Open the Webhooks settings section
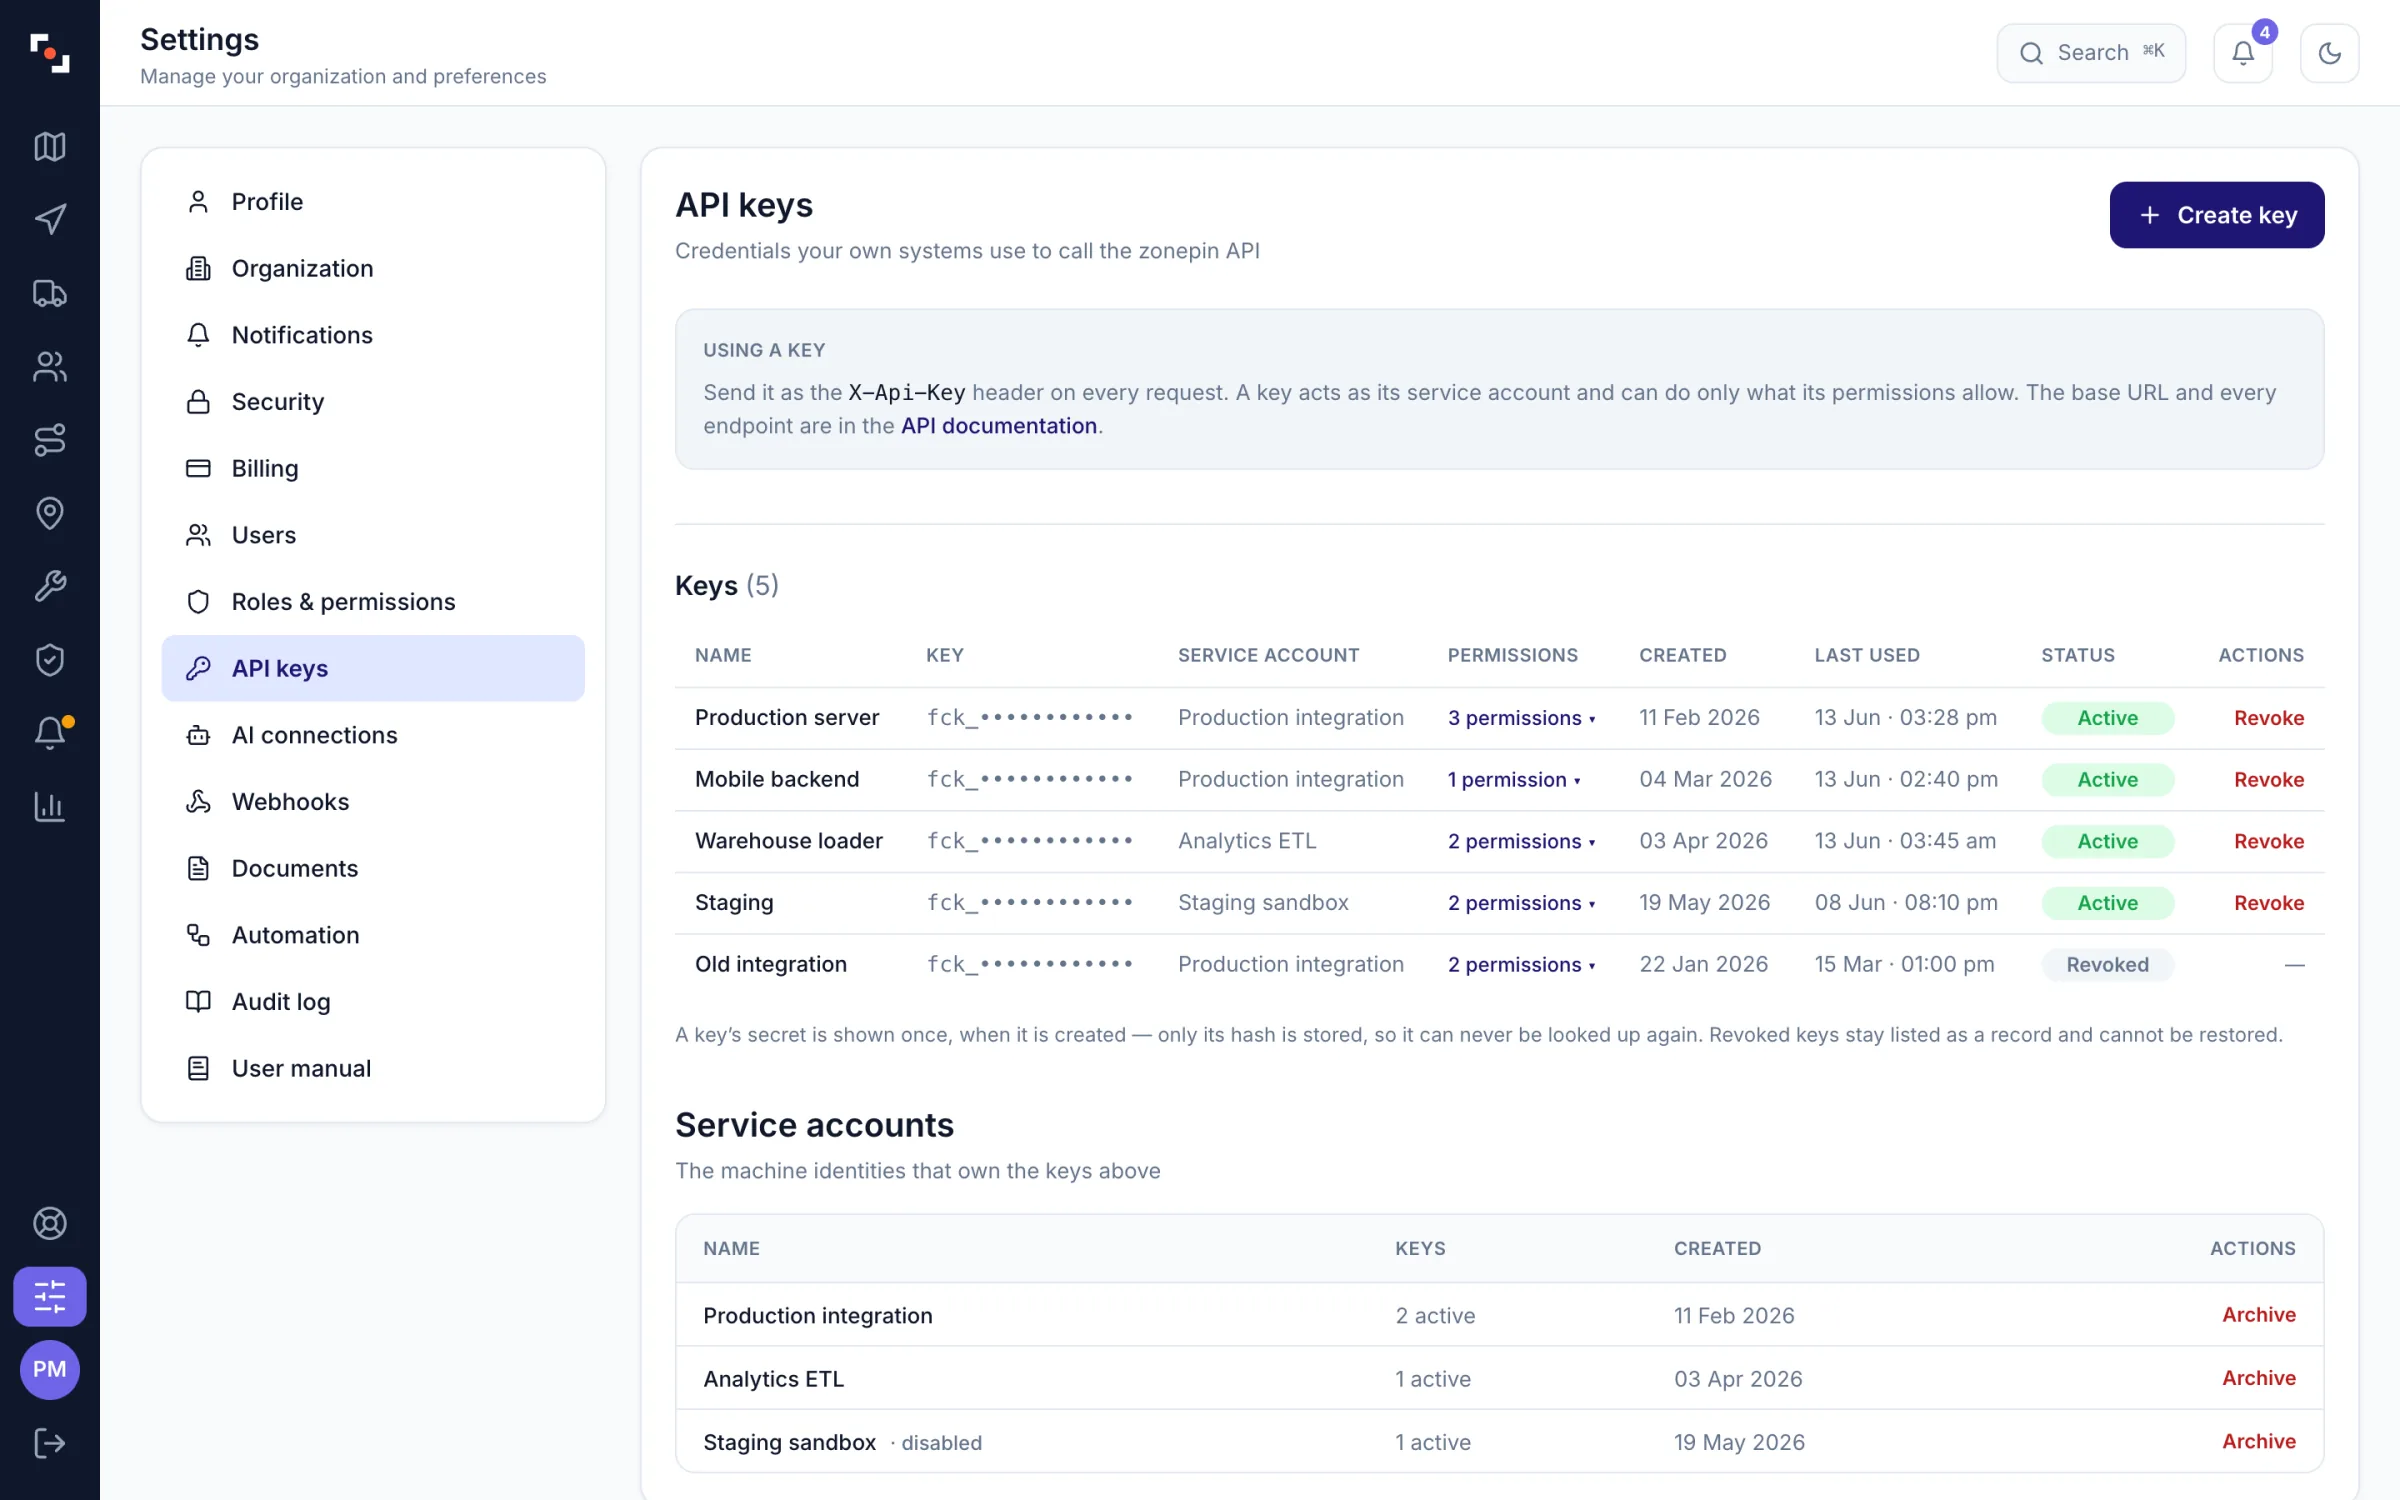 pos(373,801)
